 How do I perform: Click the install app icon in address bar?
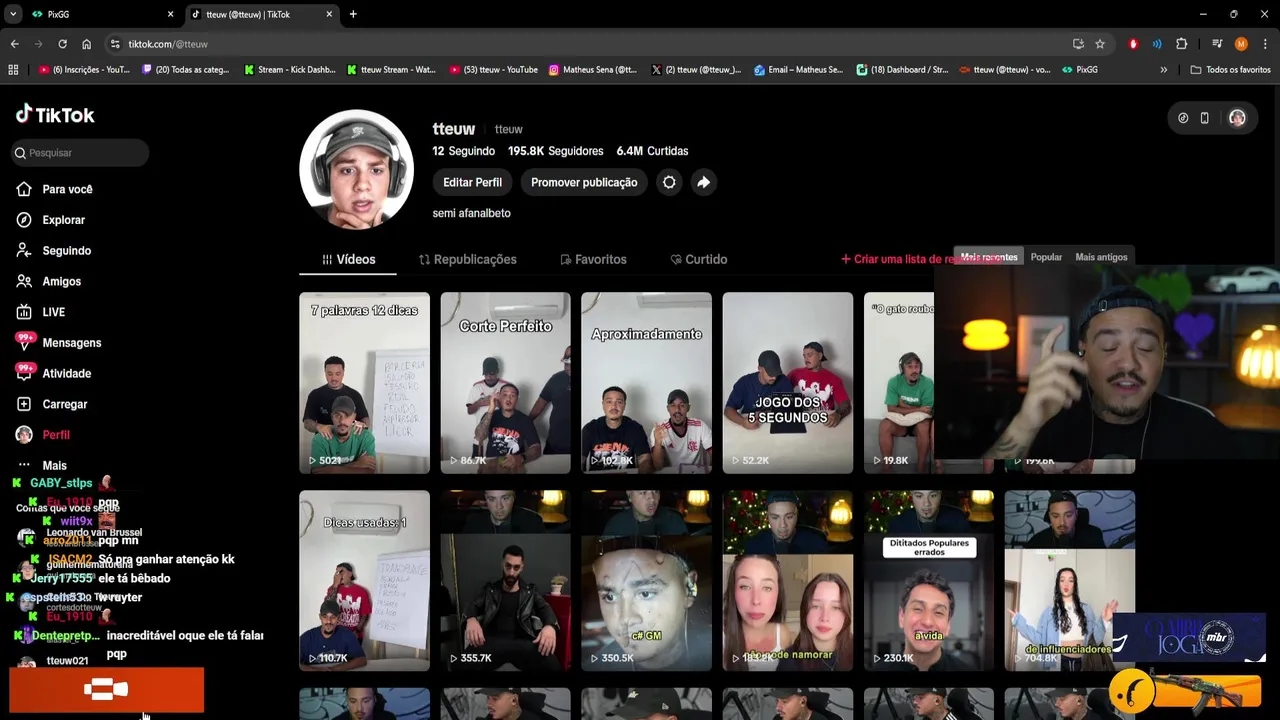click(x=1078, y=44)
